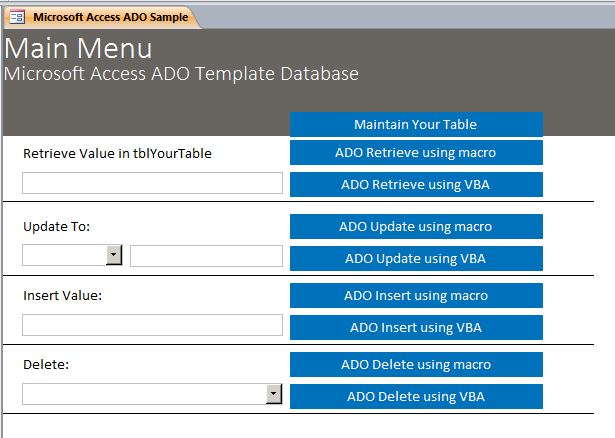Click the 'Delete:' label

(x=46, y=364)
